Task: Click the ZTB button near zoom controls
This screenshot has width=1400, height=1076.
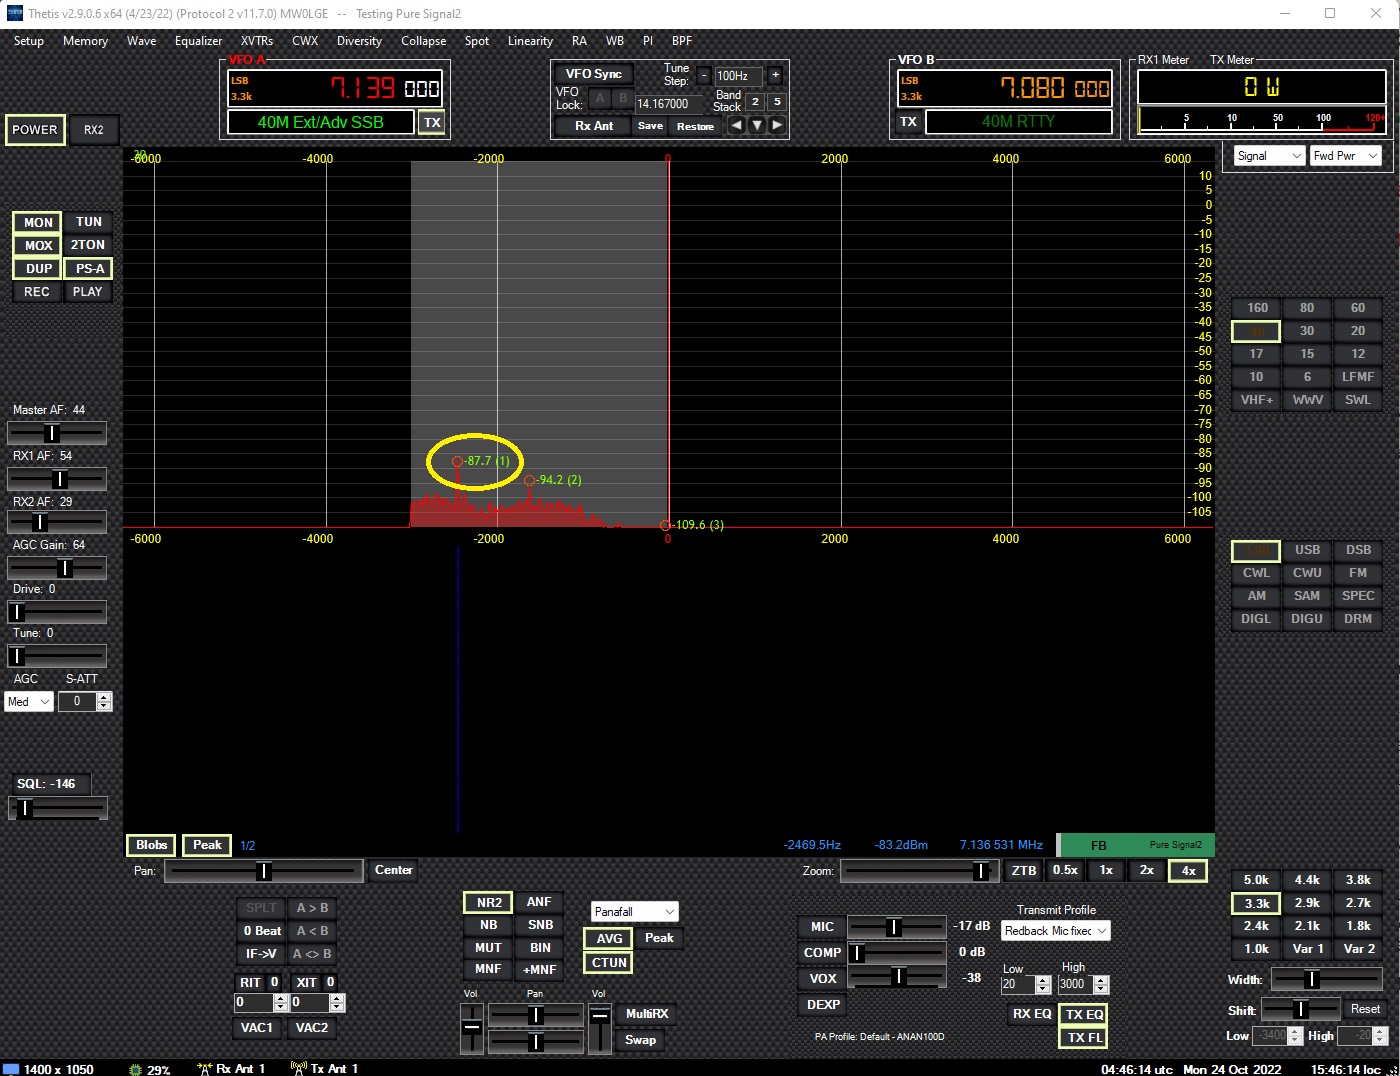Action: click(1023, 870)
